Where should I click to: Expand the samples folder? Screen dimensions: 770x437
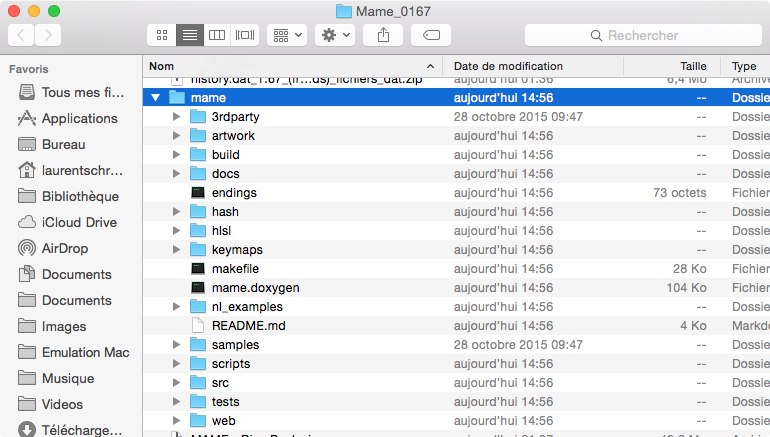pyautogui.click(x=176, y=345)
